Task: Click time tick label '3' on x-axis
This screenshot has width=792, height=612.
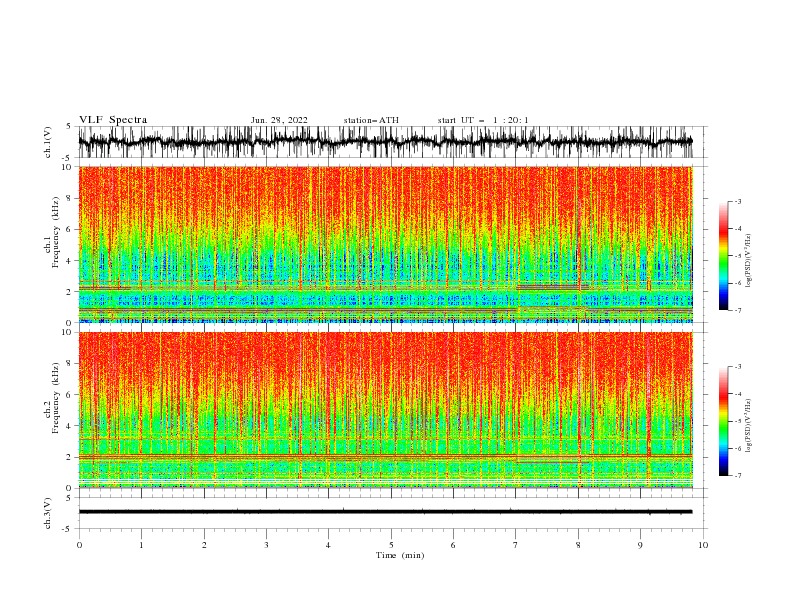Action: (266, 545)
